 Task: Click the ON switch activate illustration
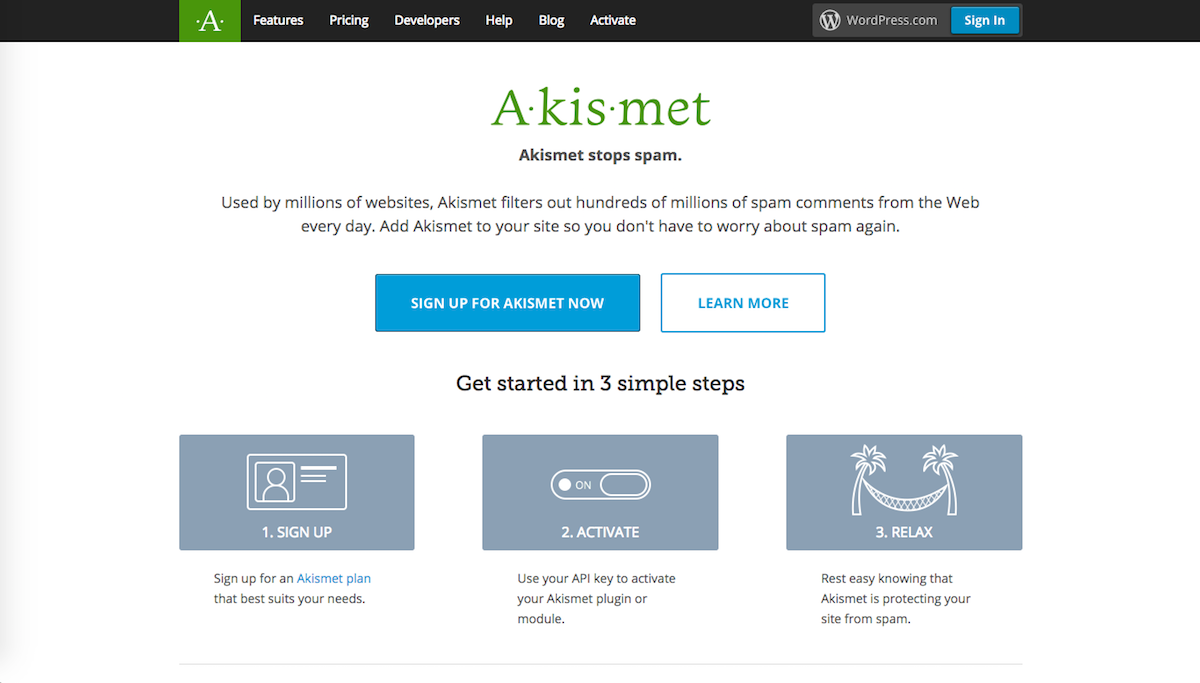[600, 485]
